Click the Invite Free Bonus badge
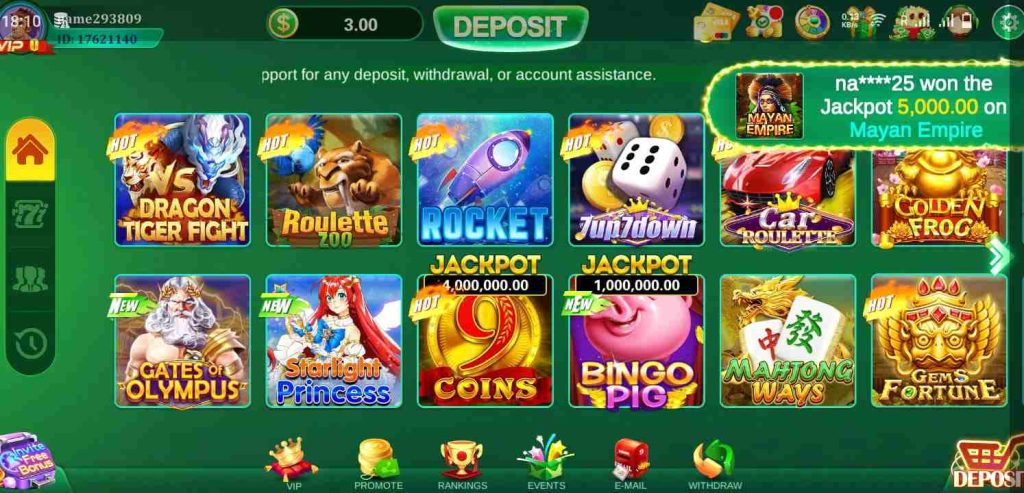The height and width of the screenshot is (493, 1024). coord(26,461)
